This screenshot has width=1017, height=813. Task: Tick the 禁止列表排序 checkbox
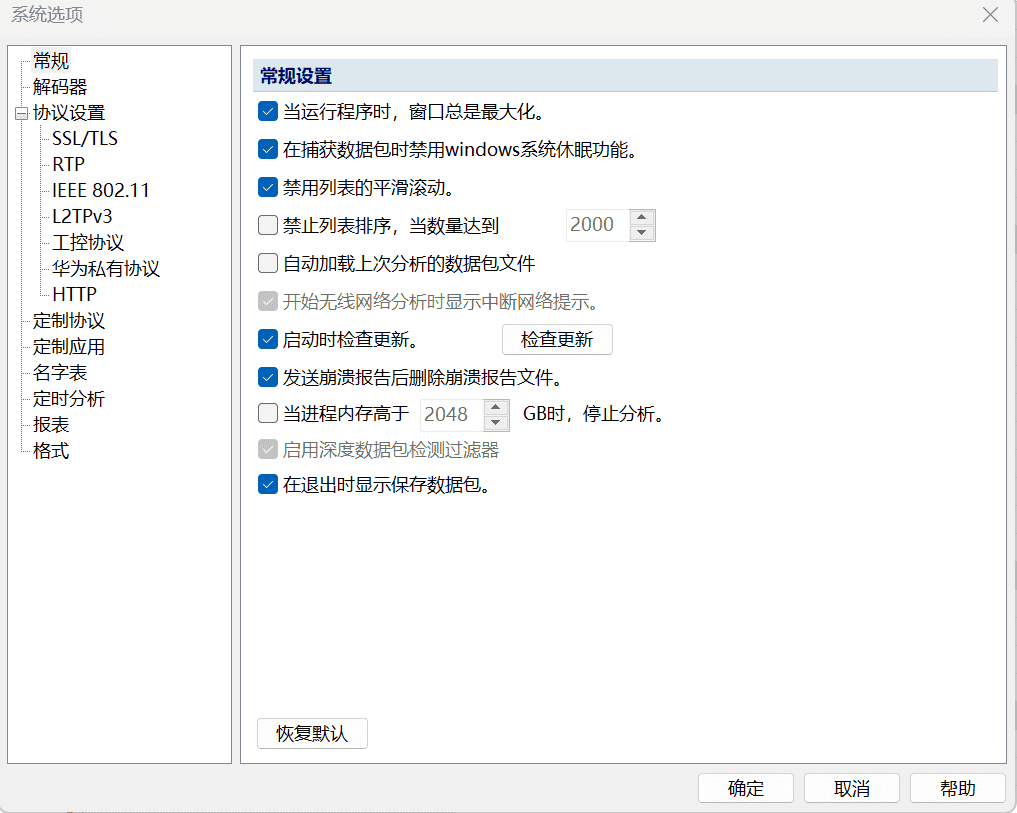tap(267, 225)
